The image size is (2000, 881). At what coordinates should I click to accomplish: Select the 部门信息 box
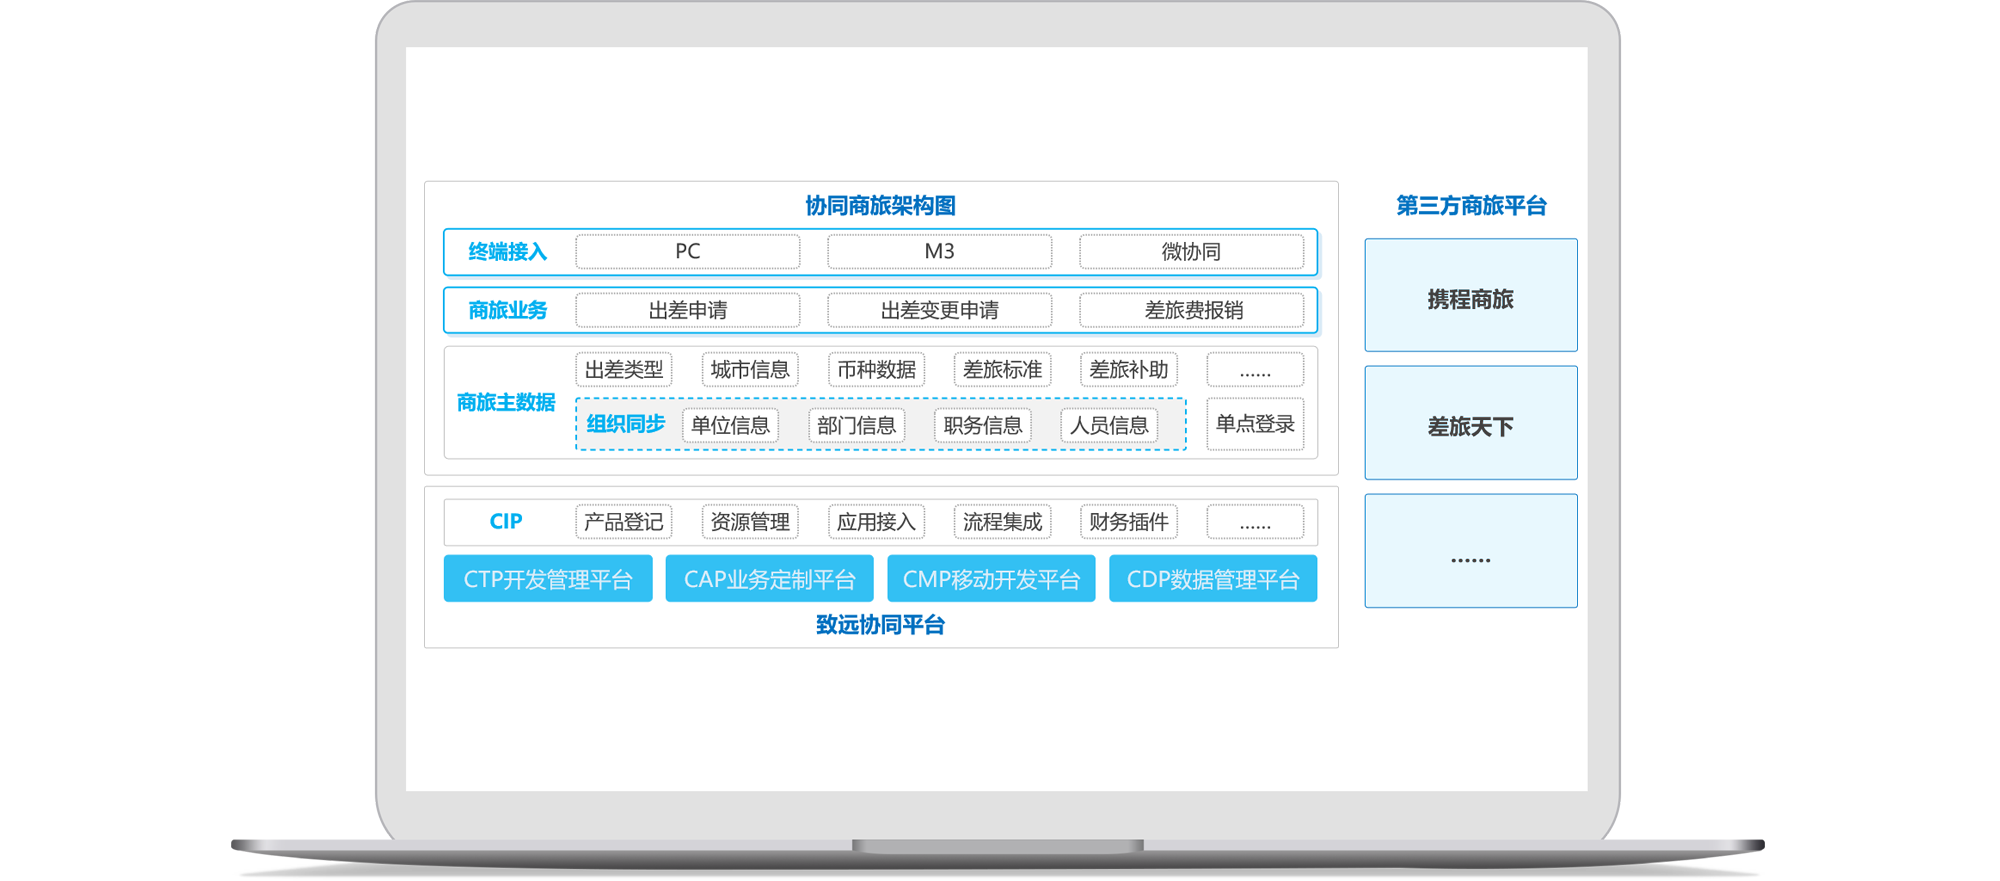(x=856, y=425)
